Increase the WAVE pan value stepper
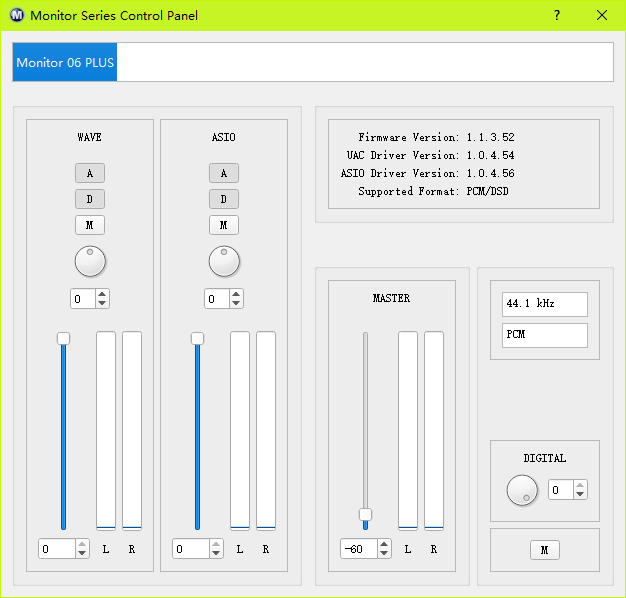The image size is (626, 598). click(102, 294)
